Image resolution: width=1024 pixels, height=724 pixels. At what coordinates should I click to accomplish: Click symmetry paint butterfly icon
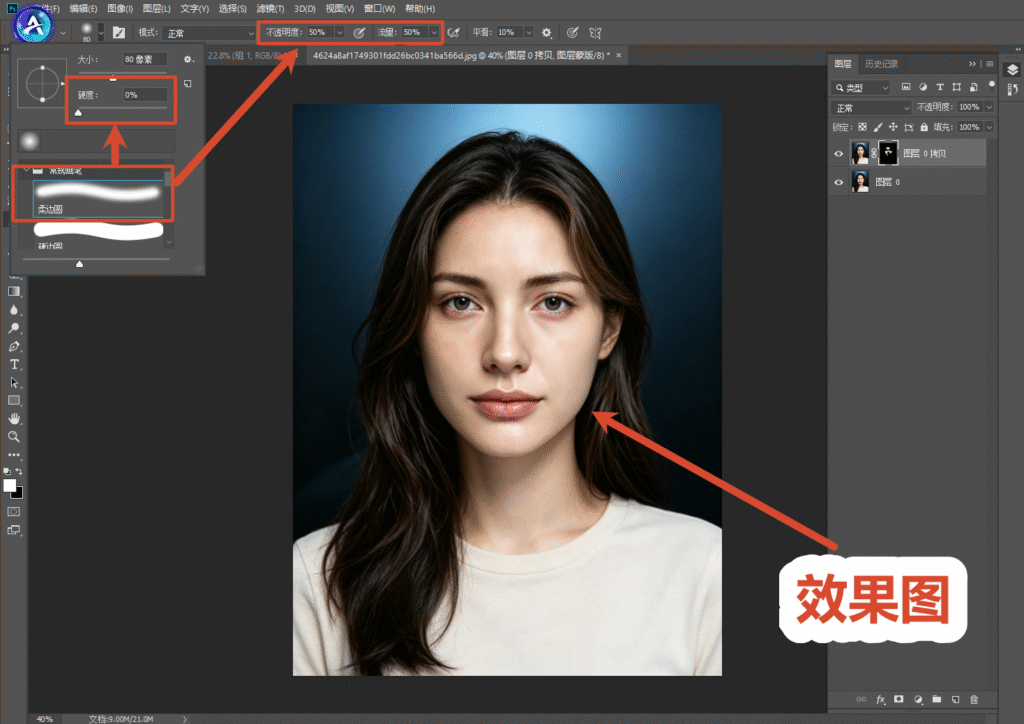[595, 32]
